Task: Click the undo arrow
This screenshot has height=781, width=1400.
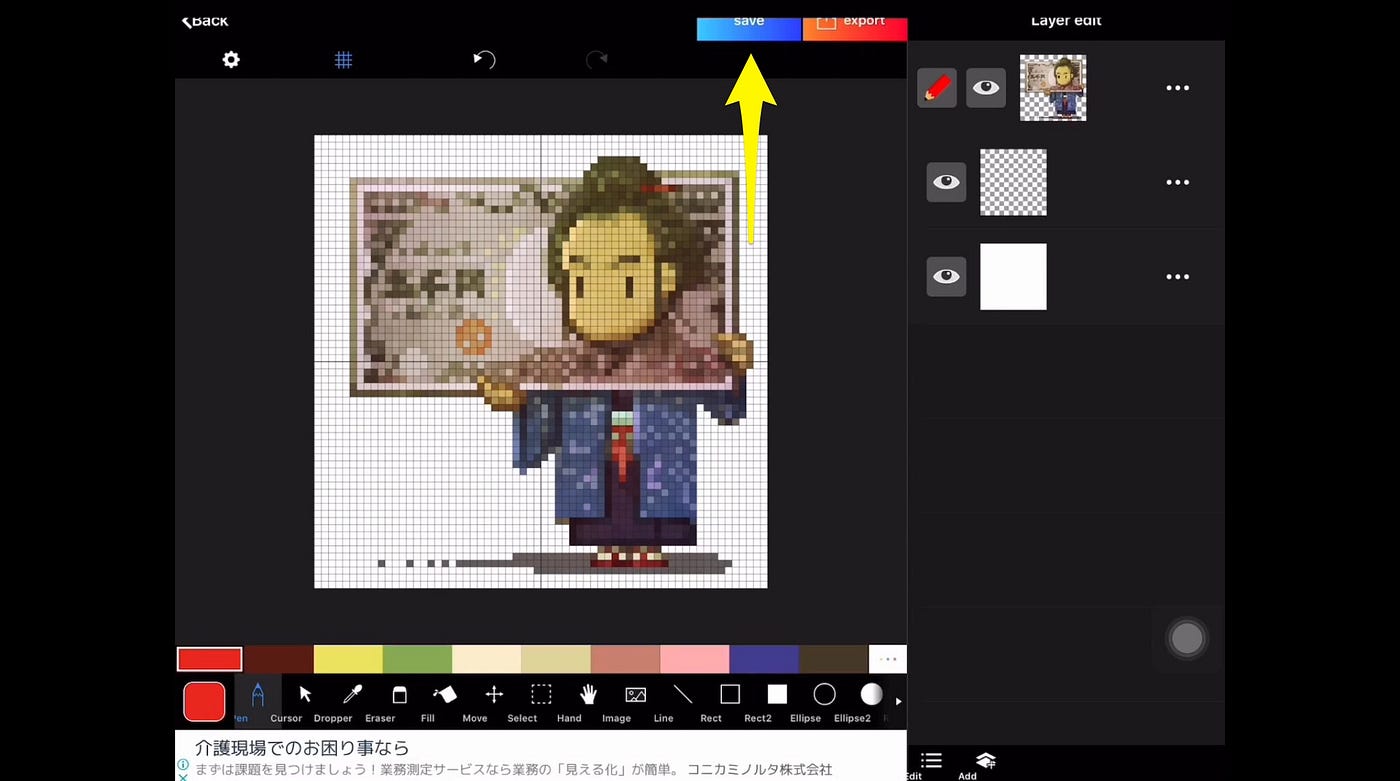Action: coord(484,60)
